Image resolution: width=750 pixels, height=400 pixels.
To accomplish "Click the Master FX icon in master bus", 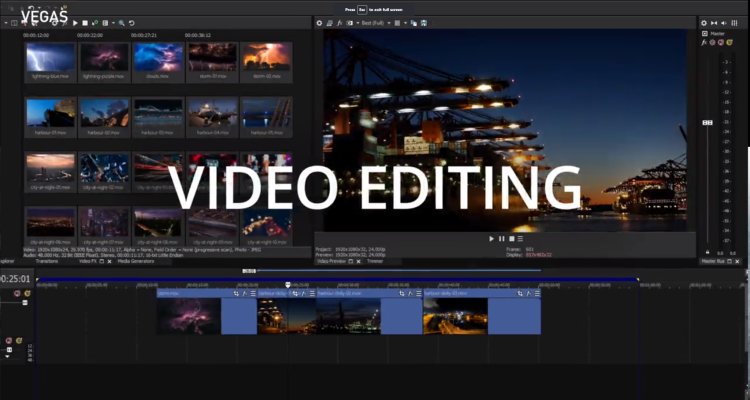I will 704,43.
